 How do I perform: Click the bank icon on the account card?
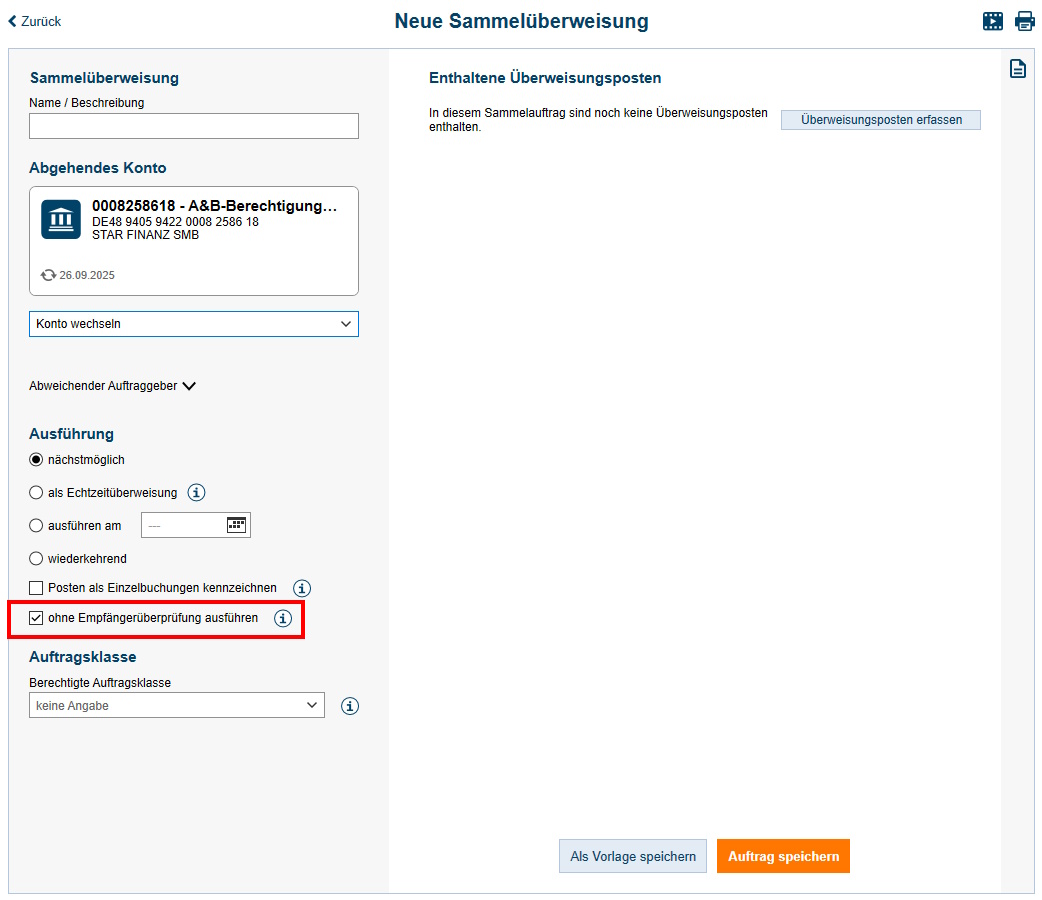[x=60, y=220]
